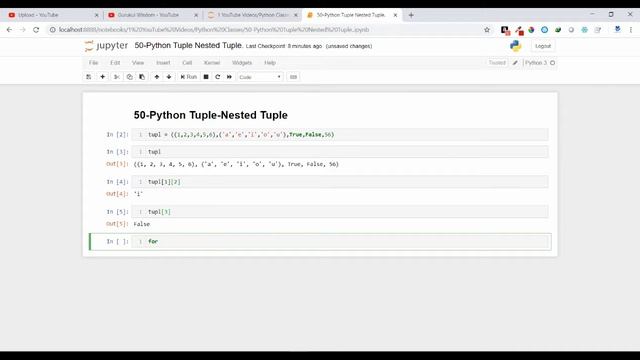The width and height of the screenshot is (640, 360).
Task: Open the cell type Code dropdown
Action: point(260,77)
